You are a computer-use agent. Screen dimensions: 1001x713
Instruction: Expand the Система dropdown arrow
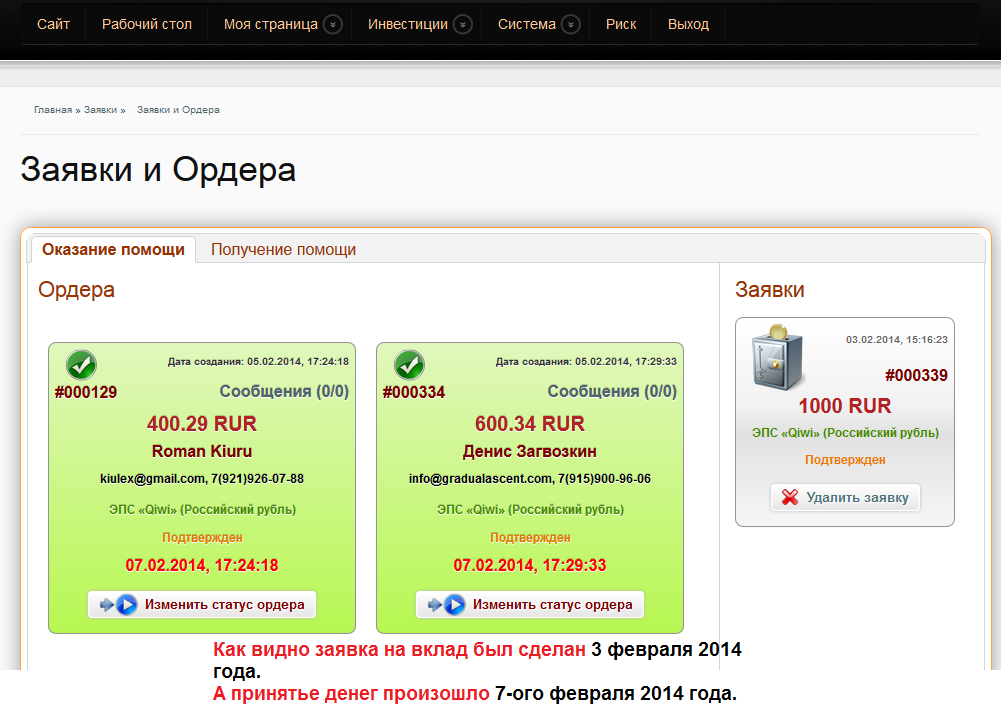[x=570, y=25]
